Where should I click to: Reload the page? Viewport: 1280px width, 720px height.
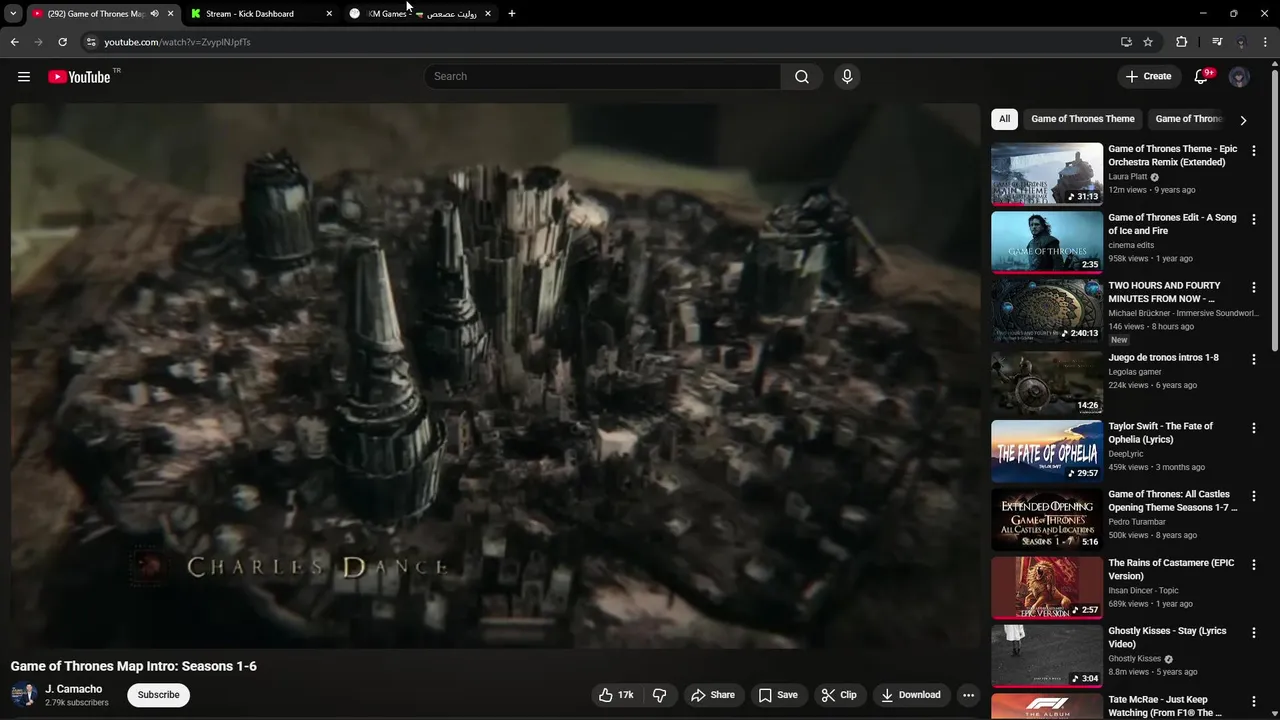pyautogui.click(x=62, y=42)
